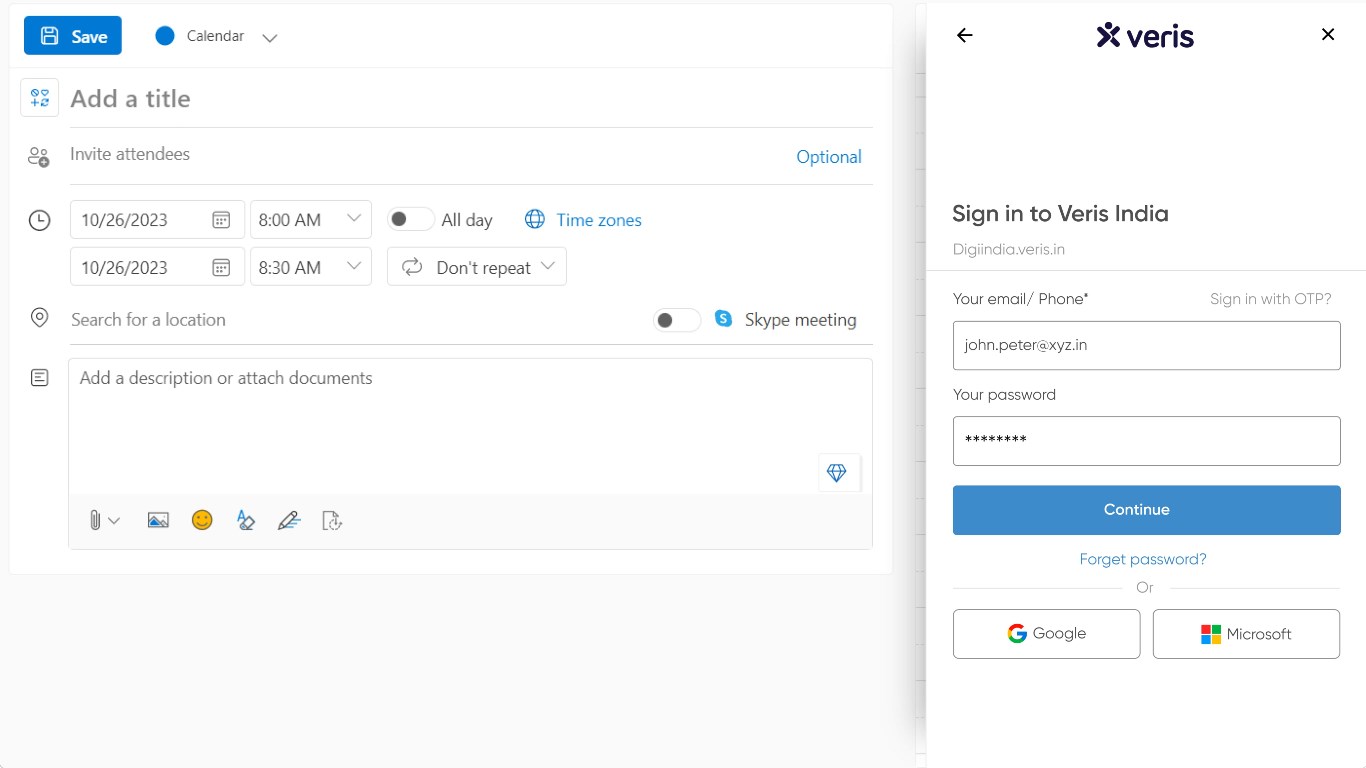Sign in with Microsoft account
This screenshot has height=768, width=1366.
coord(1246,634)
